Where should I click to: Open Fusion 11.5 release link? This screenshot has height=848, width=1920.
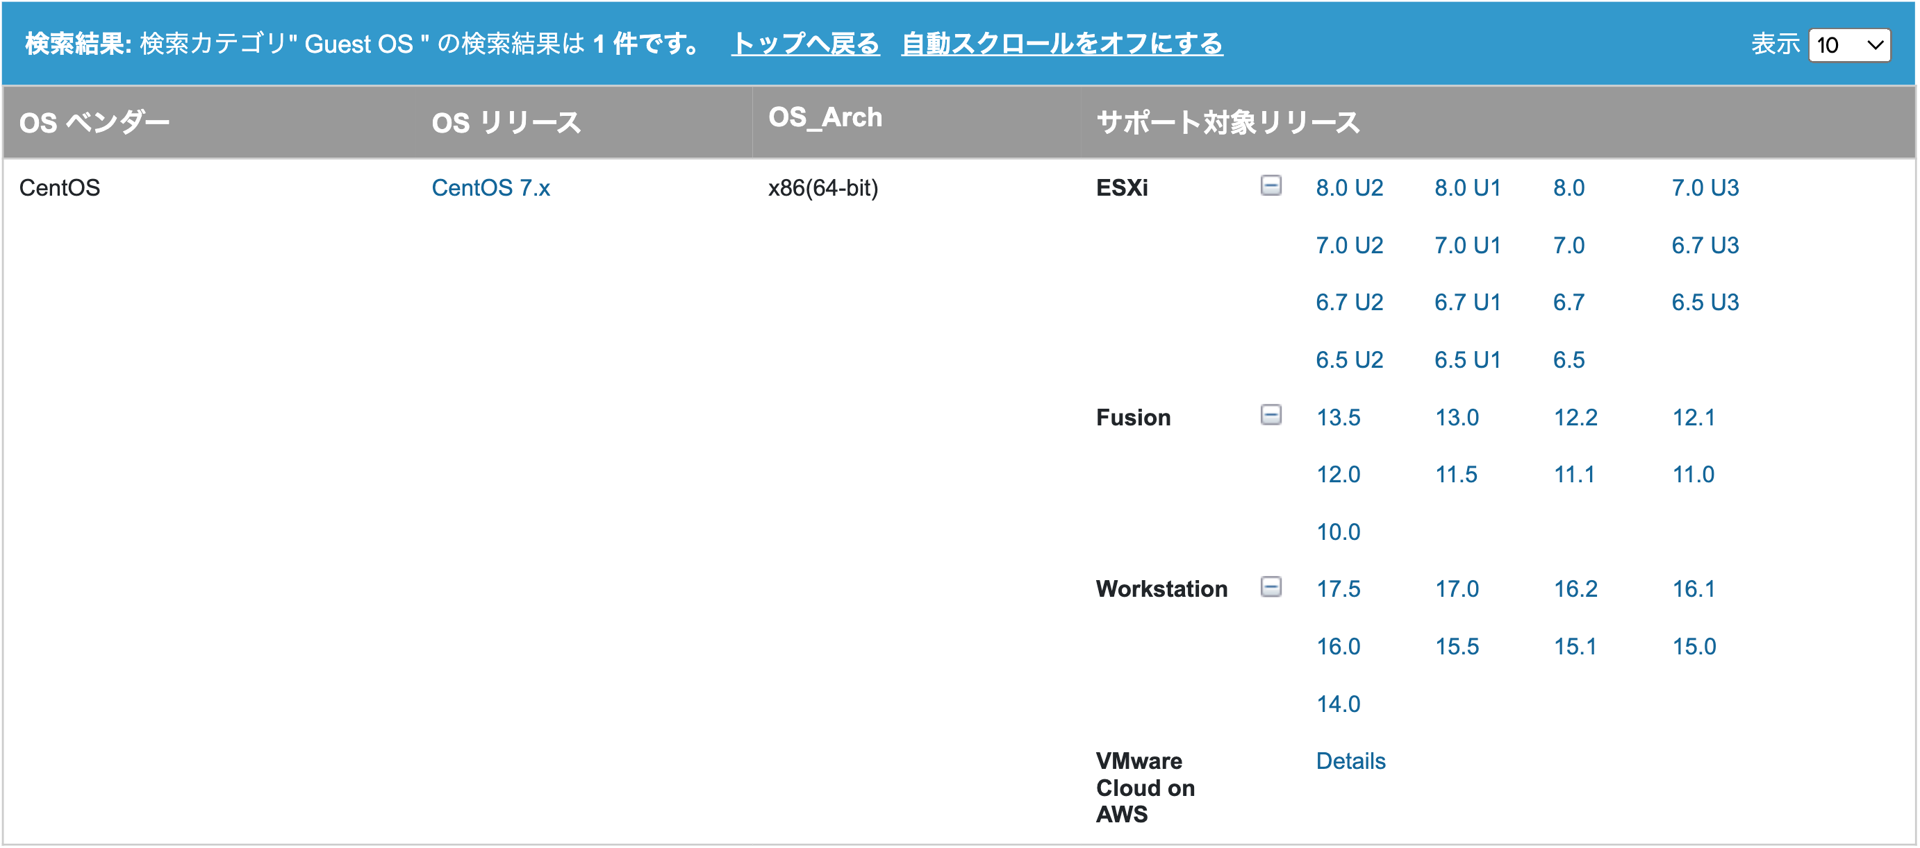coord(1456,474)
